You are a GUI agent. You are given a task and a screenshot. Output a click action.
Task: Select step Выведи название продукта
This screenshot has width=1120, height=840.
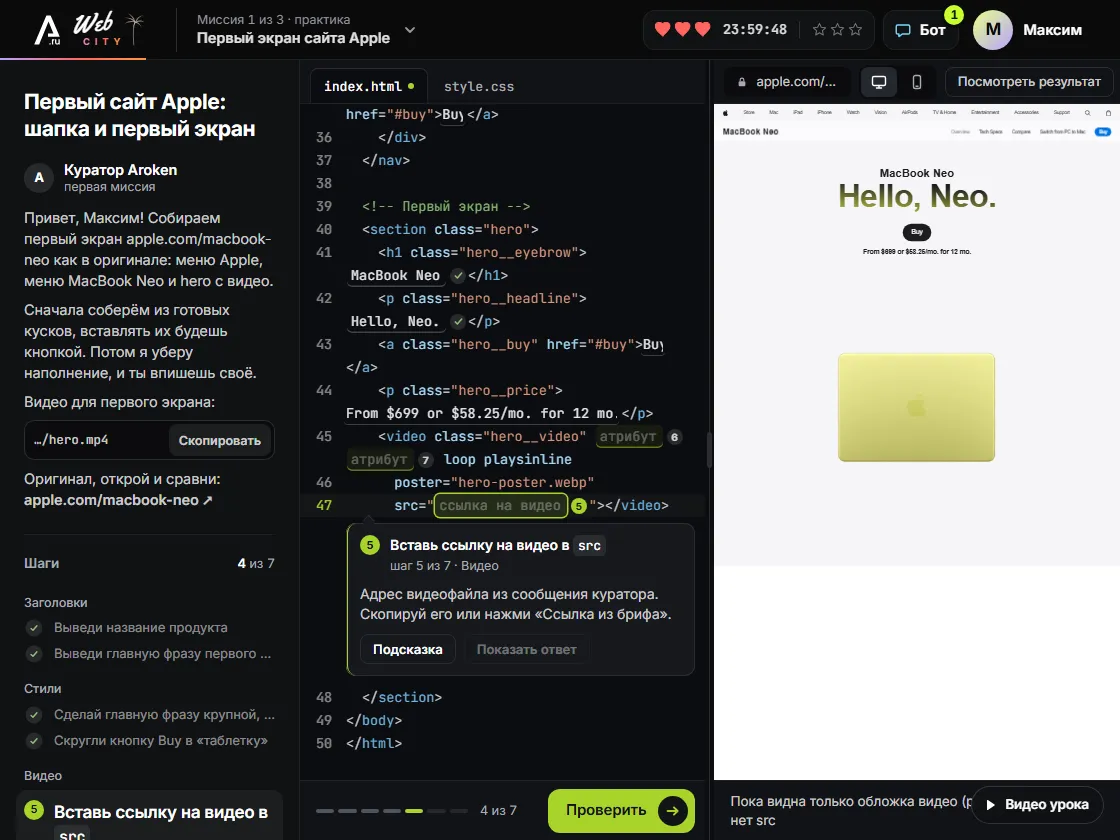coord(141,628)
